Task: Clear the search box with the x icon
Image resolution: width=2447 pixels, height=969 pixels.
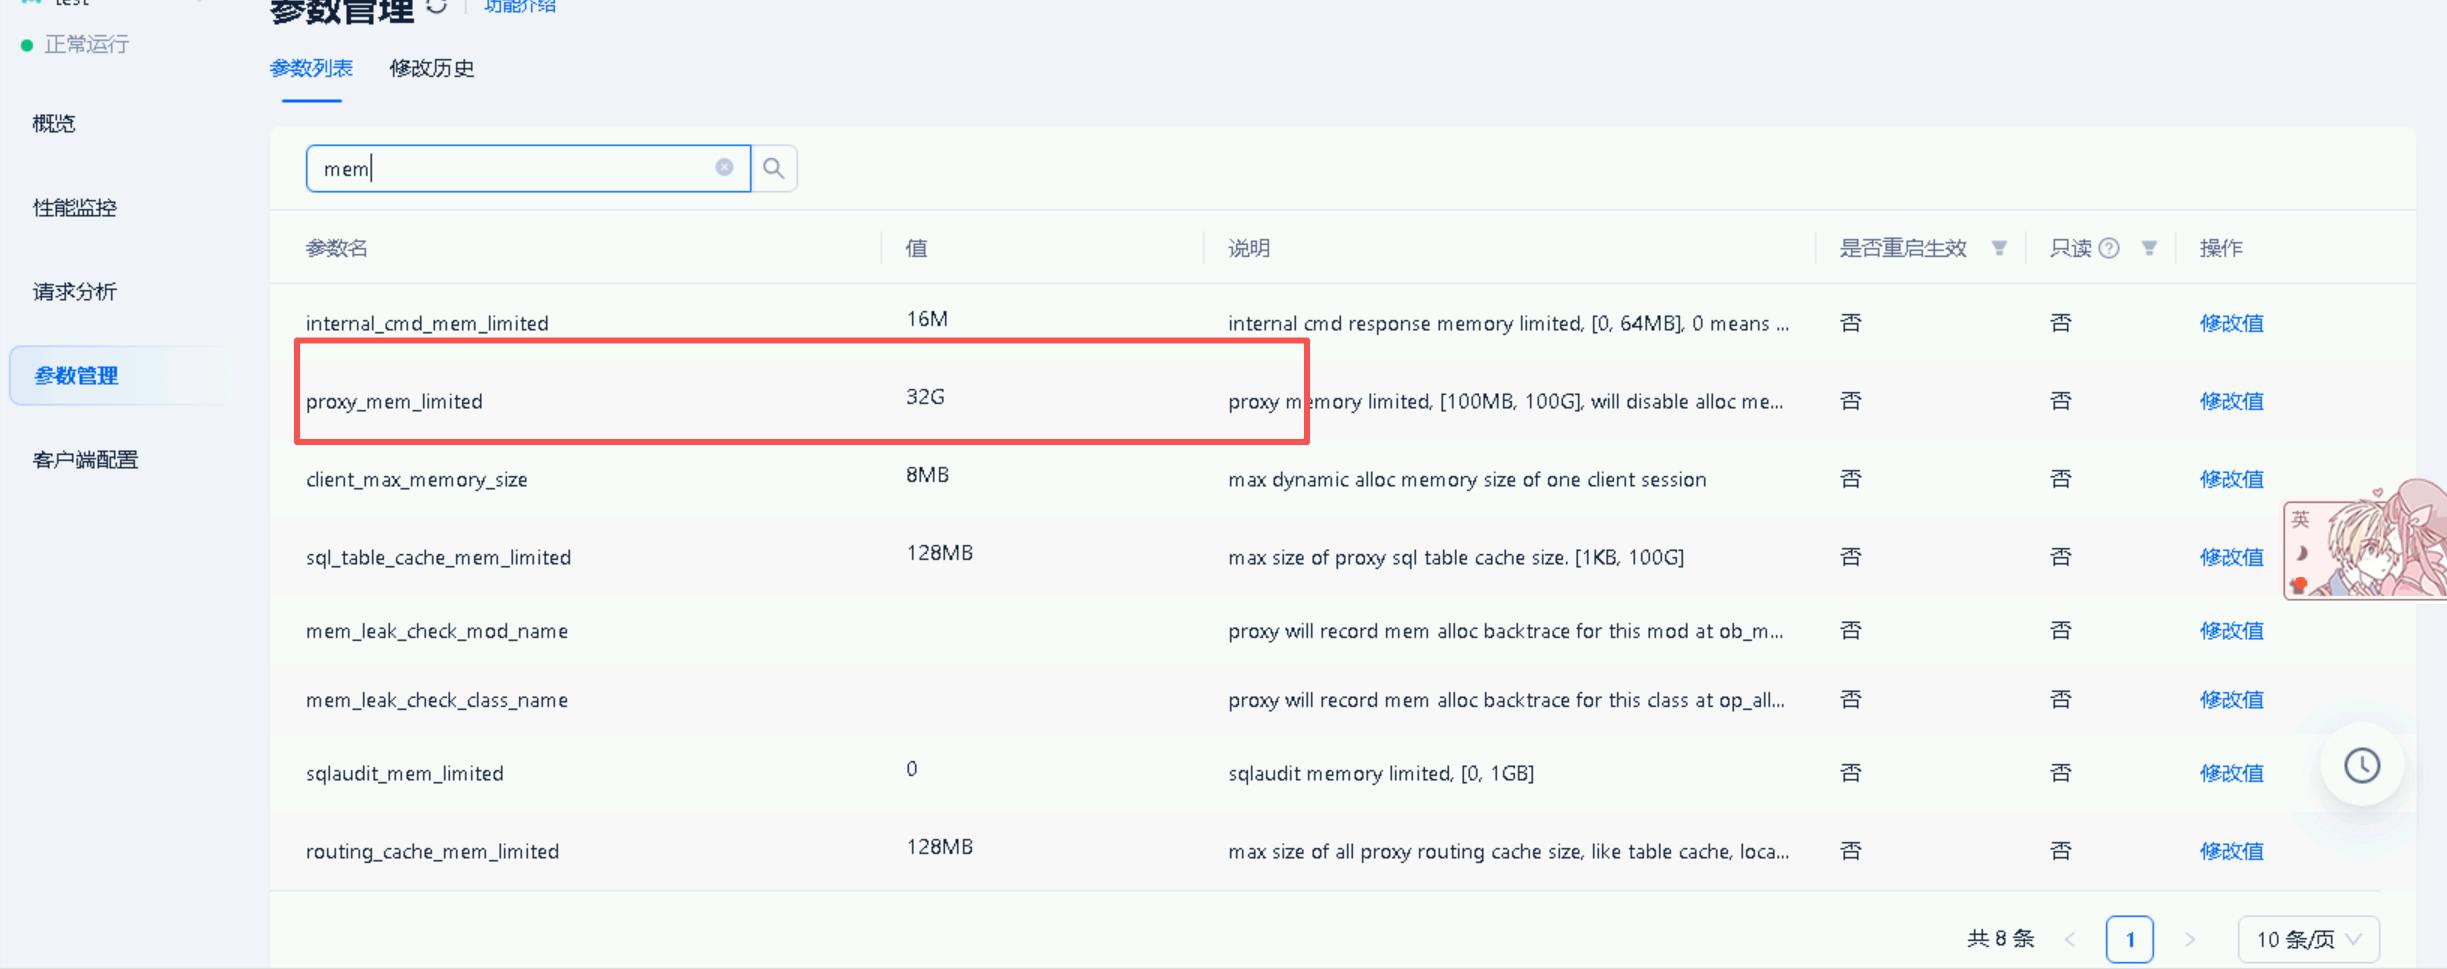Action: (x=724, y=167)
